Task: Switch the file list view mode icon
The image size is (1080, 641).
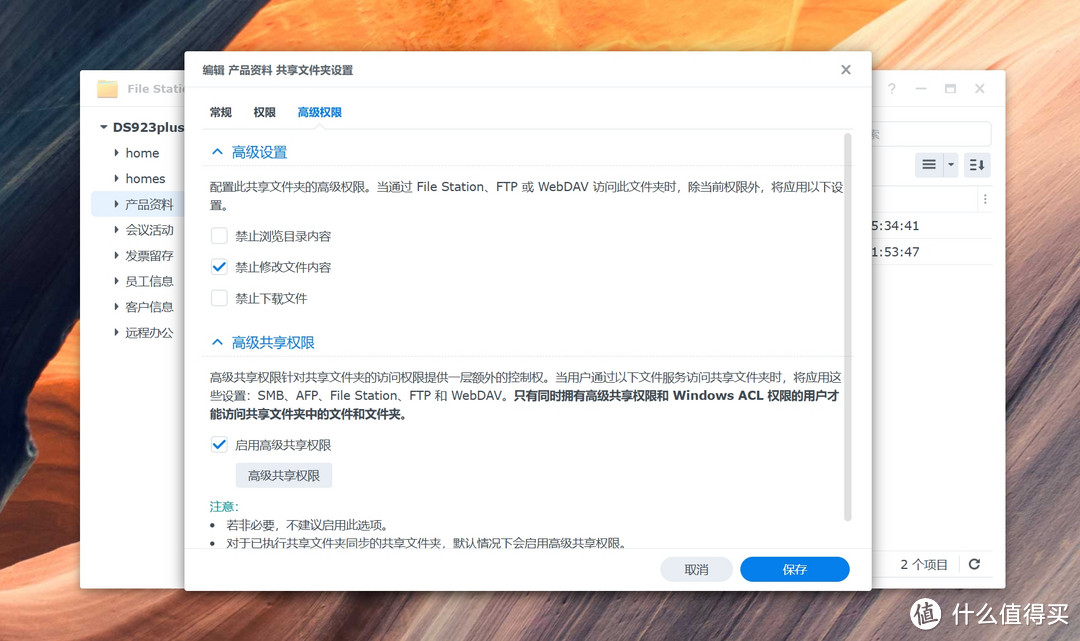Action: pyautogui.click(x=927, y=164)
